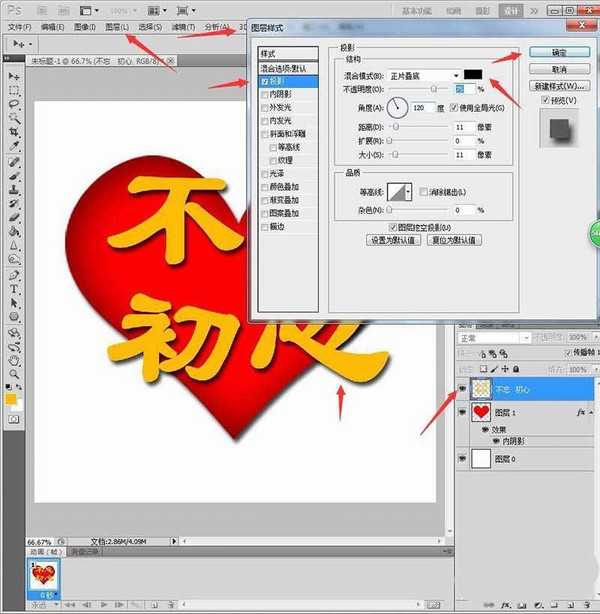Select the Horizontal Type tool
This screenshot has height=614, width=600.
tap(14, 288)
